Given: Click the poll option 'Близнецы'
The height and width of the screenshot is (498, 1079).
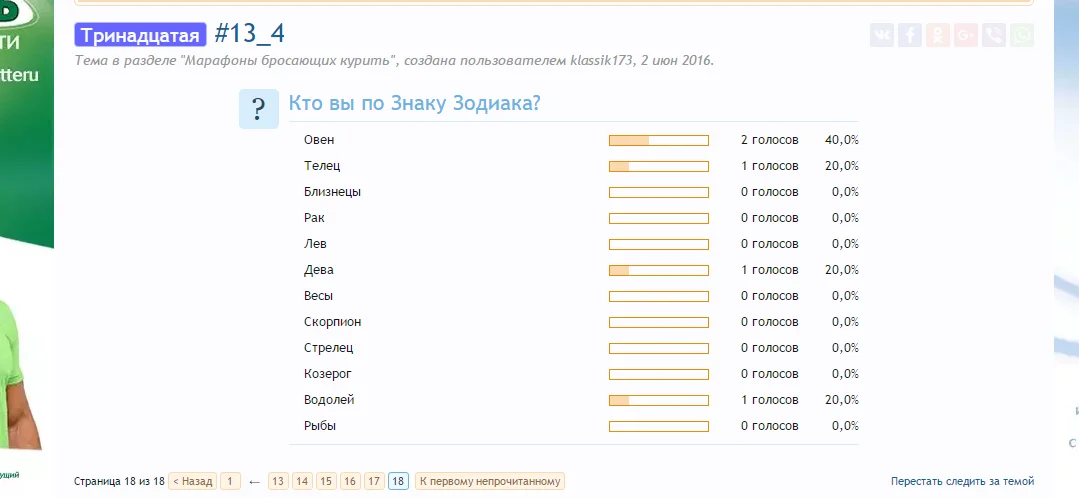Looking at the screenshot, I should pos(332,192).
